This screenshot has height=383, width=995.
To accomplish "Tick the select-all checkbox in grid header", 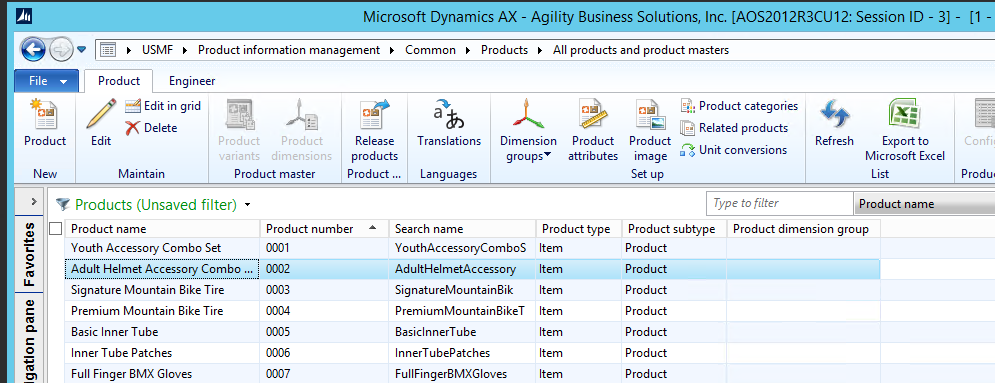I will (56, 228).
